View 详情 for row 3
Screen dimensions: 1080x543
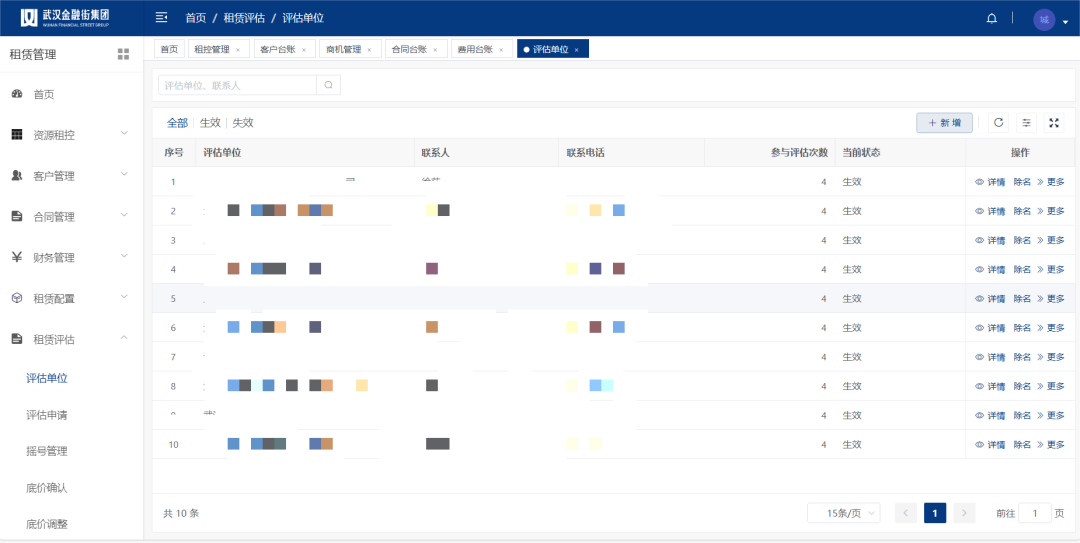(x=990, y=240)
